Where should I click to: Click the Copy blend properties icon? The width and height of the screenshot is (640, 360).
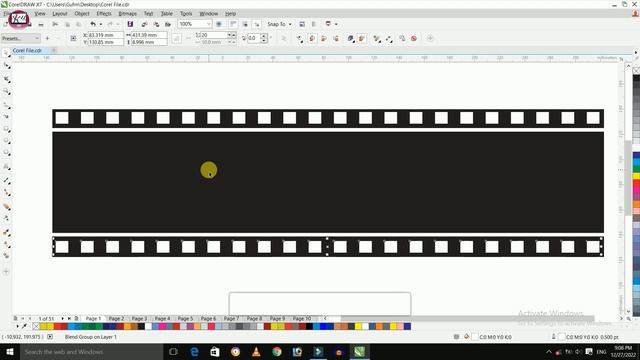pyautogui.click(x=402, y=38)
